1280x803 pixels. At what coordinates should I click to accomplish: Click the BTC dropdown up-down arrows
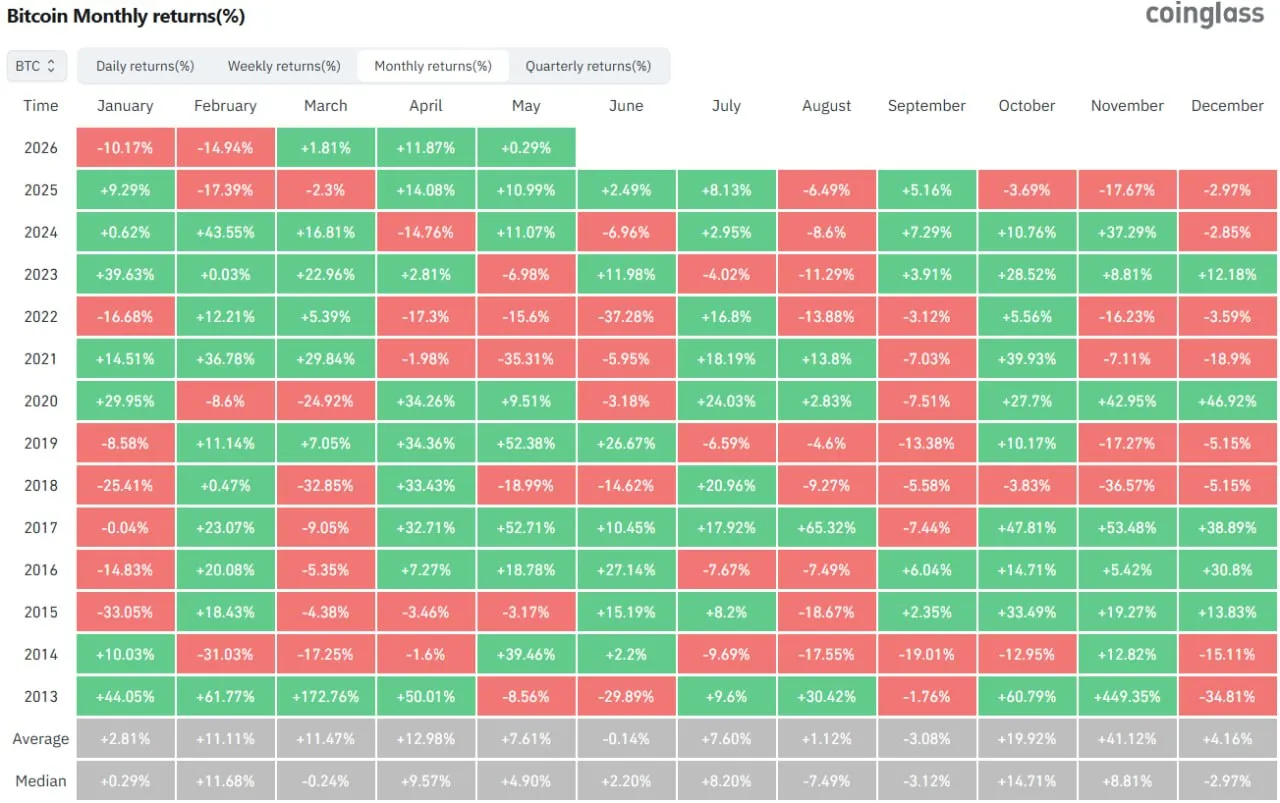[51, 66]
